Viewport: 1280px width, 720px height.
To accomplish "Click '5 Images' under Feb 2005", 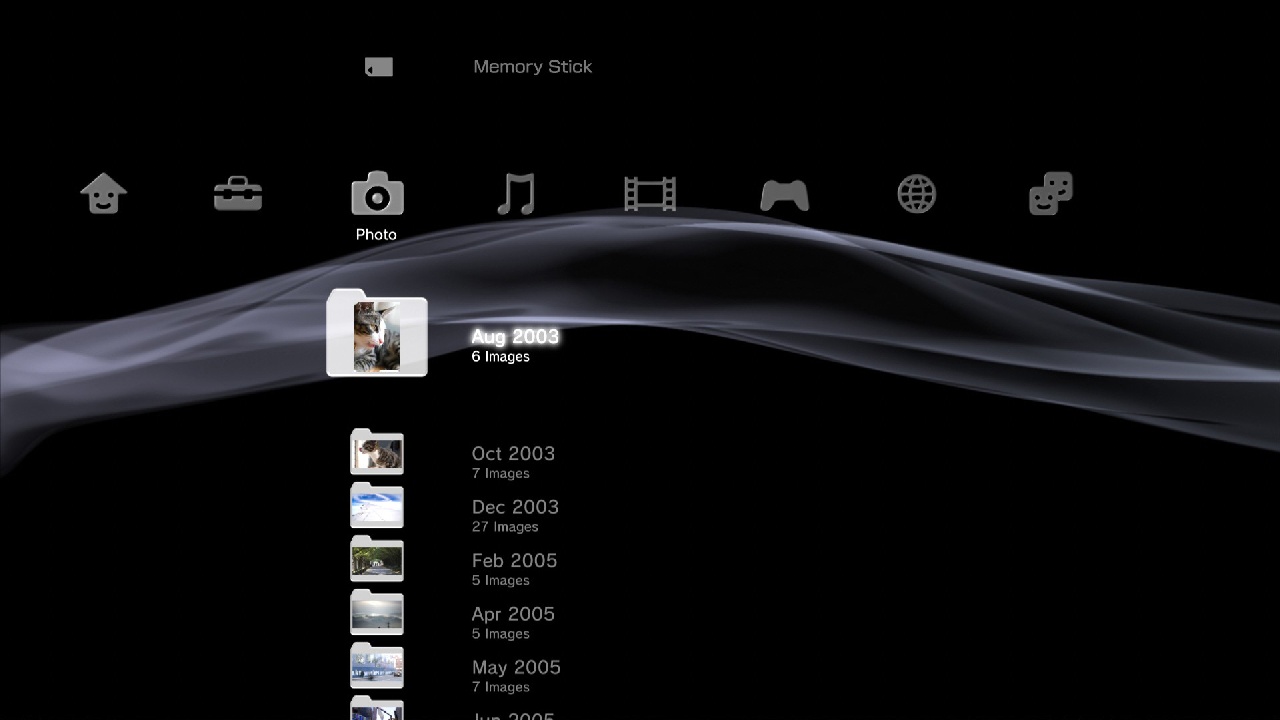I will click(501, 581).
